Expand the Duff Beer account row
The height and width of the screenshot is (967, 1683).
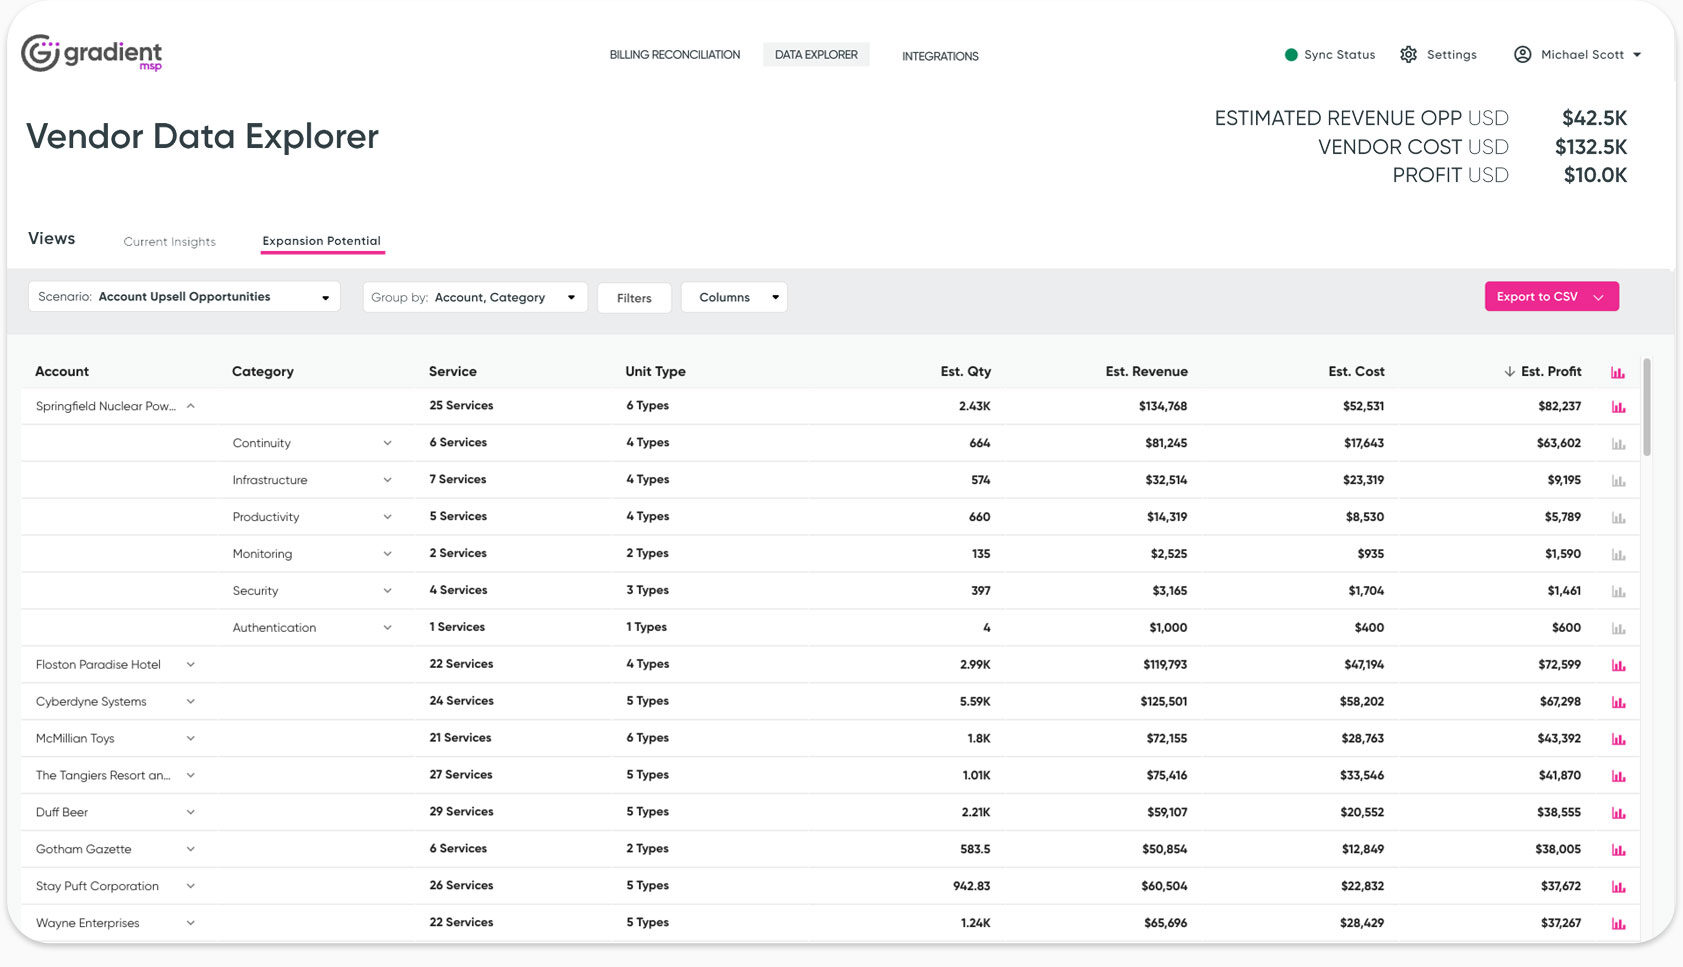(190, 812)
